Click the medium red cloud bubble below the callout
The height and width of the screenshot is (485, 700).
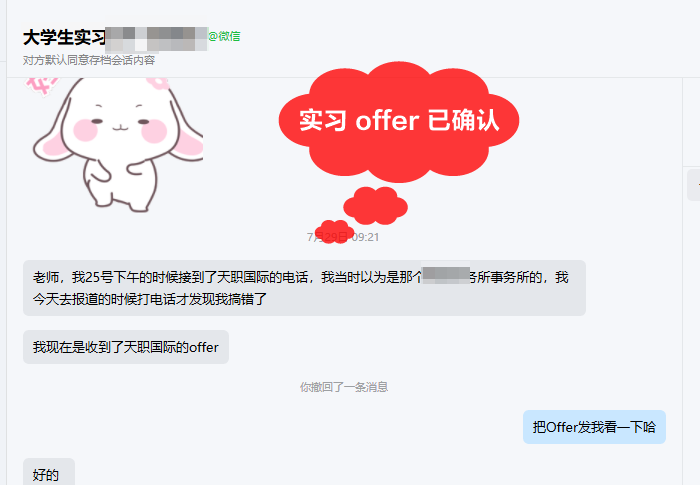pyautogui.click(x=375, y=205)
